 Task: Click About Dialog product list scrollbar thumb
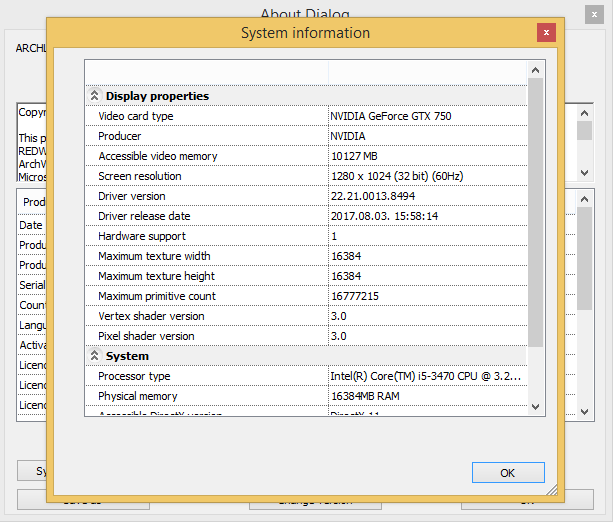point(584,258)
